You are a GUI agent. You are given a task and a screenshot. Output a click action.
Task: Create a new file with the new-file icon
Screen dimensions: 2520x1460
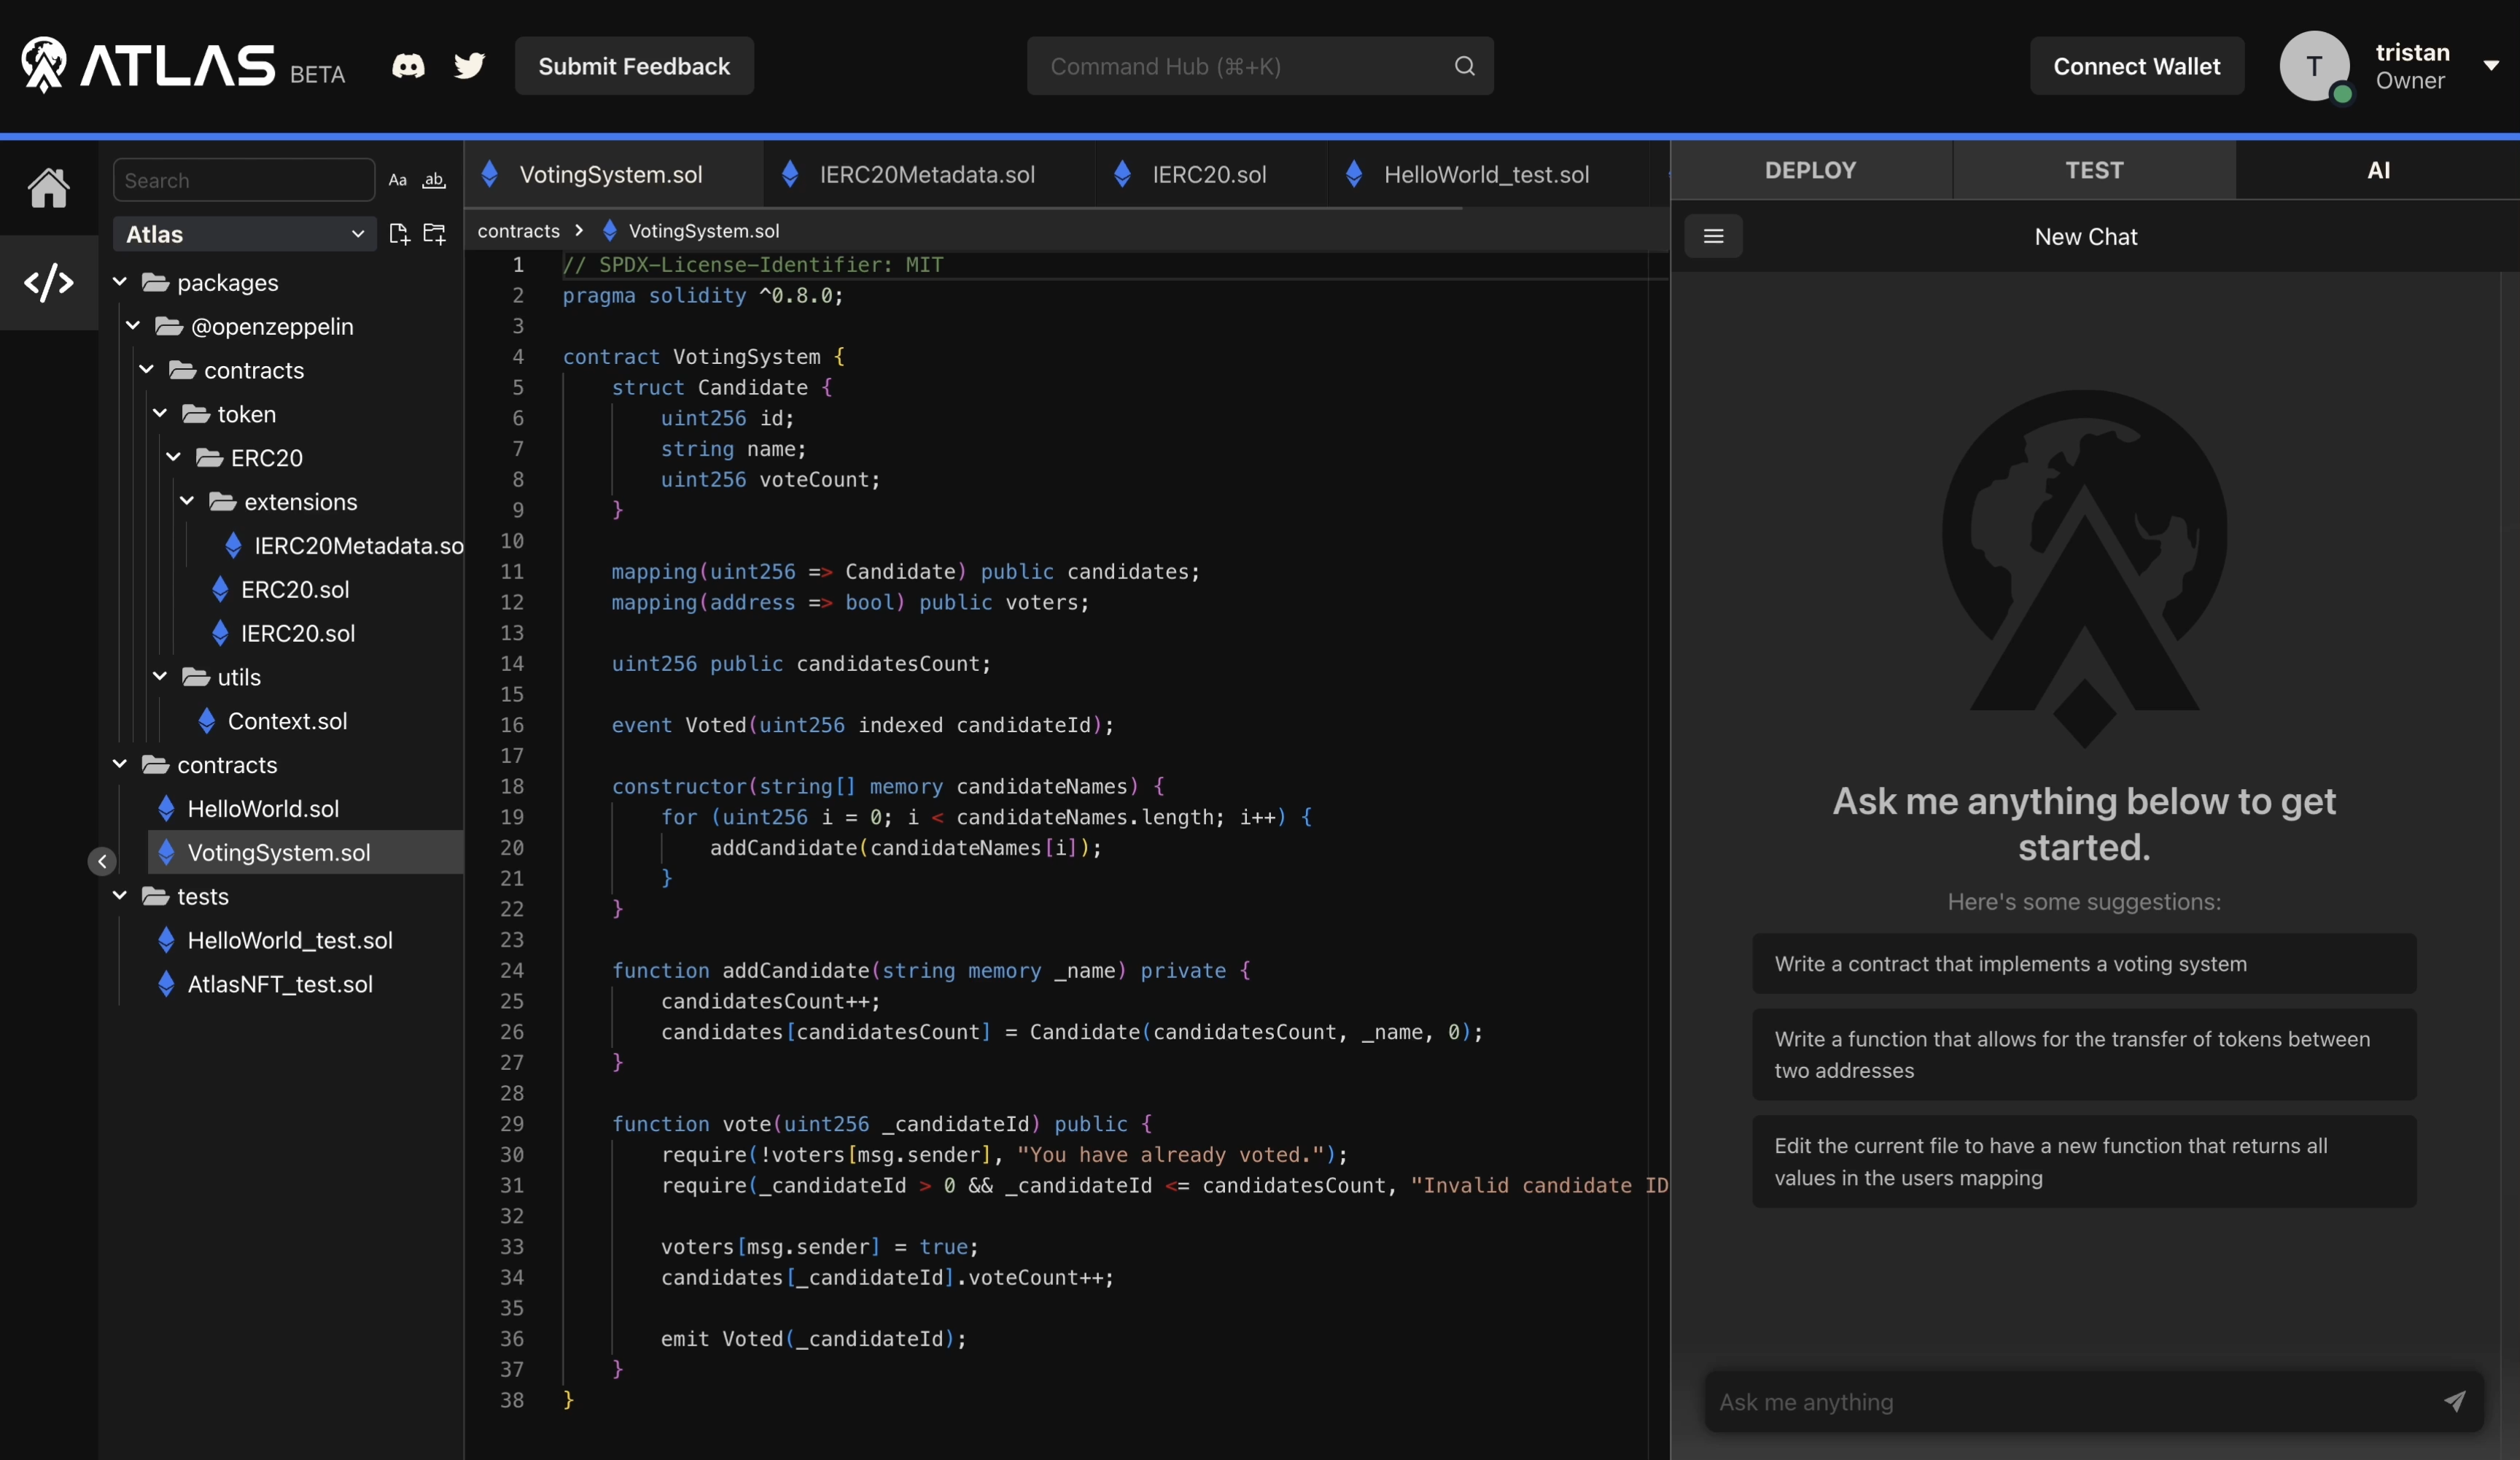pos(399,234)
